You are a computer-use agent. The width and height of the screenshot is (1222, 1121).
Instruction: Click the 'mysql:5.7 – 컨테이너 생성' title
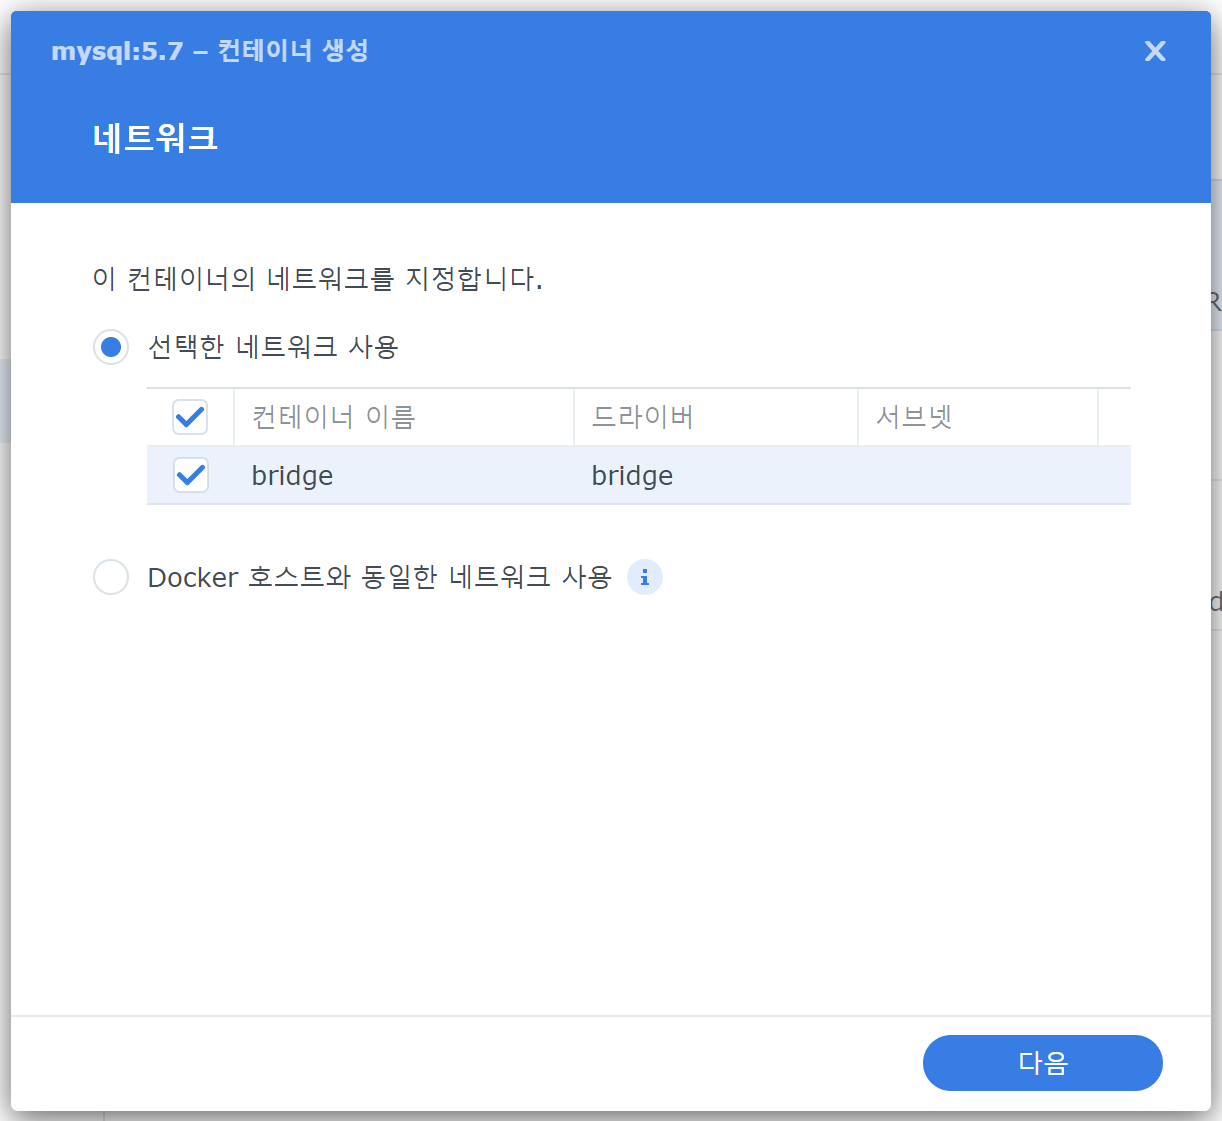click(x=210, y=51)
